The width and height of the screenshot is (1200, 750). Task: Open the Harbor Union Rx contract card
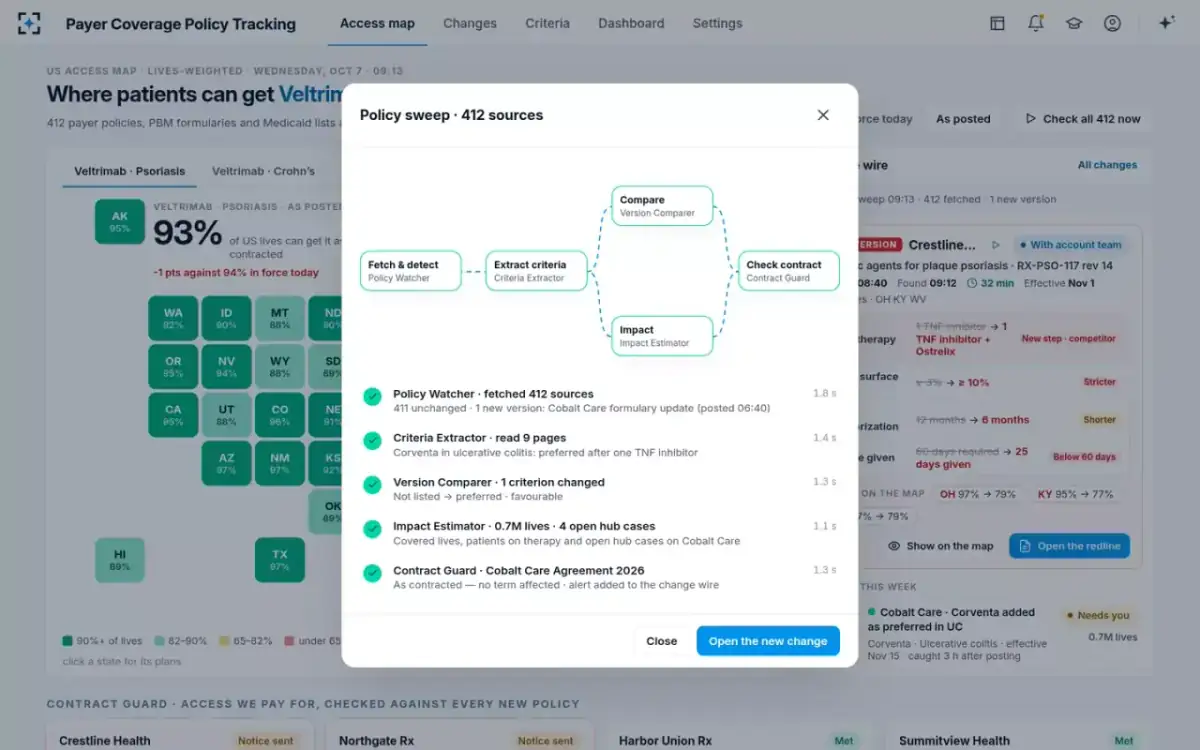(x=739, y=736)
